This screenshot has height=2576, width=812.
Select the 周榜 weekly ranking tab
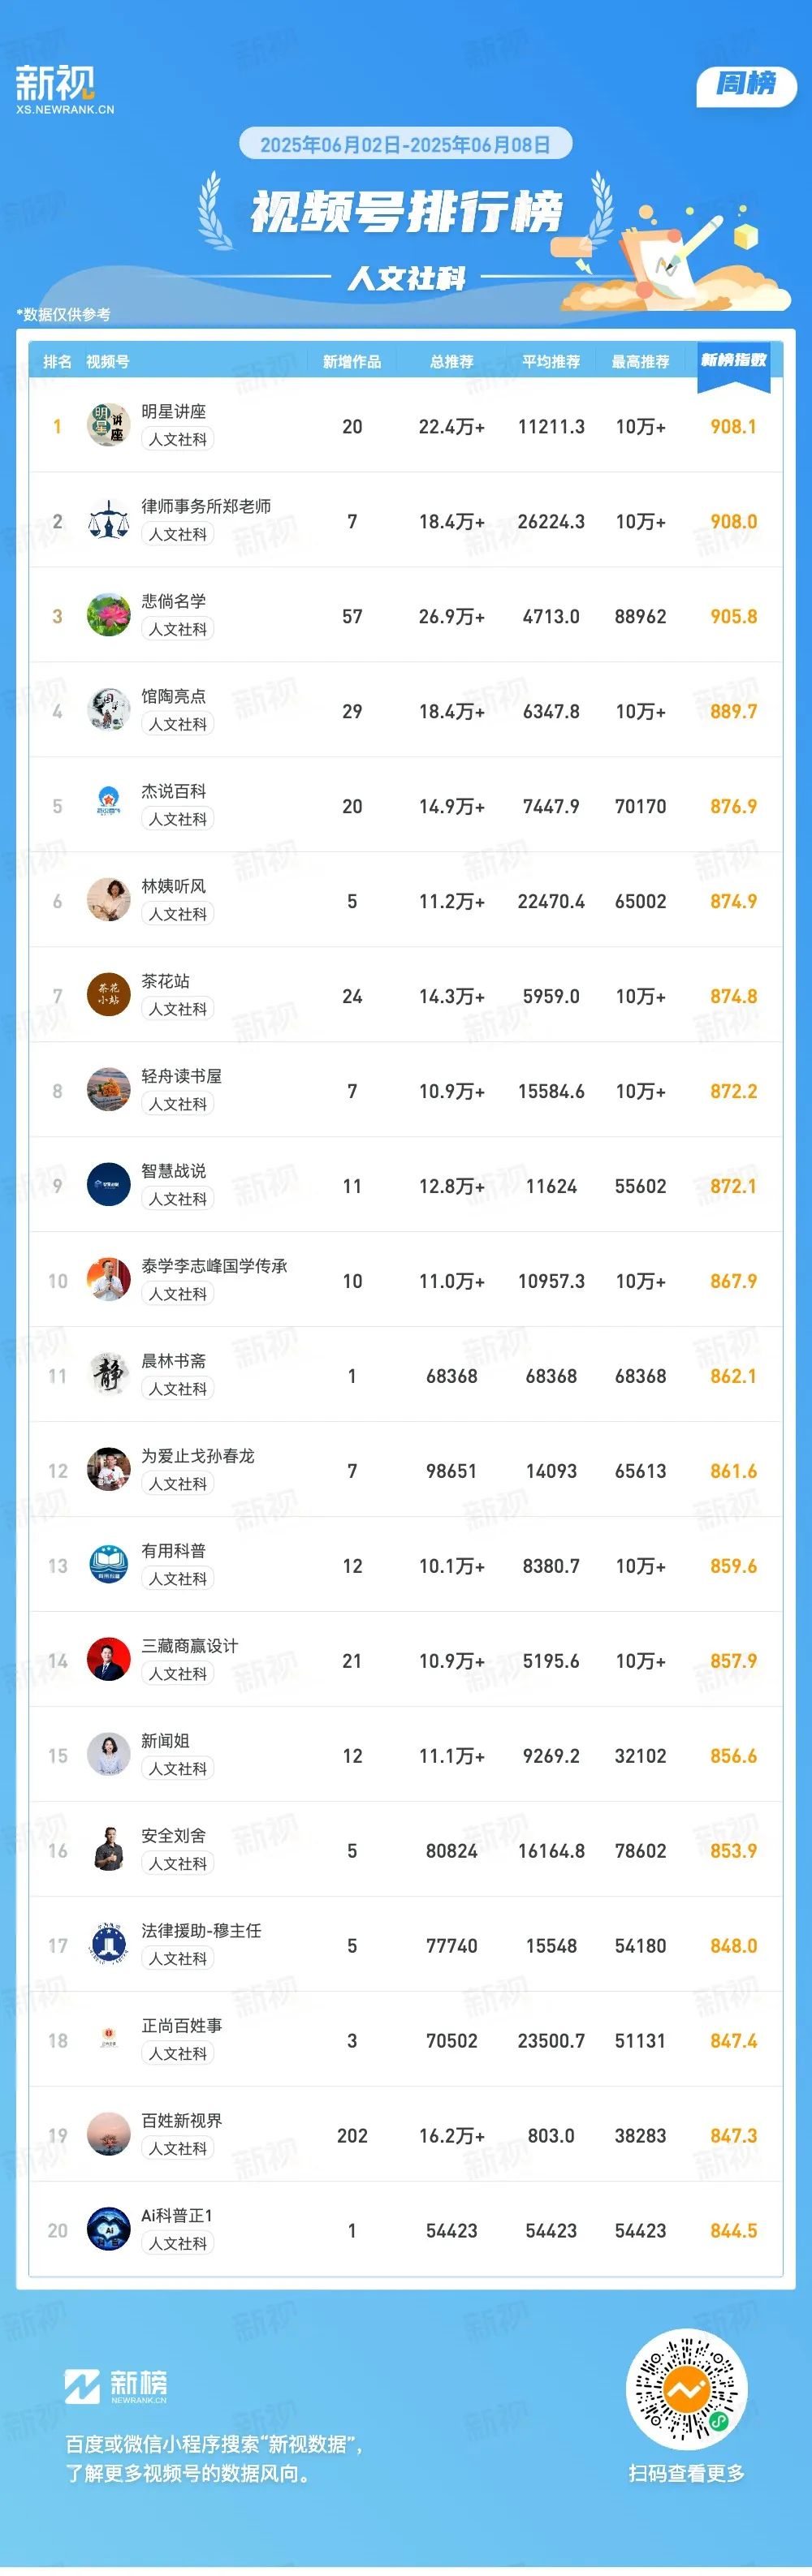pyautogui.click(x=746, y=84)
